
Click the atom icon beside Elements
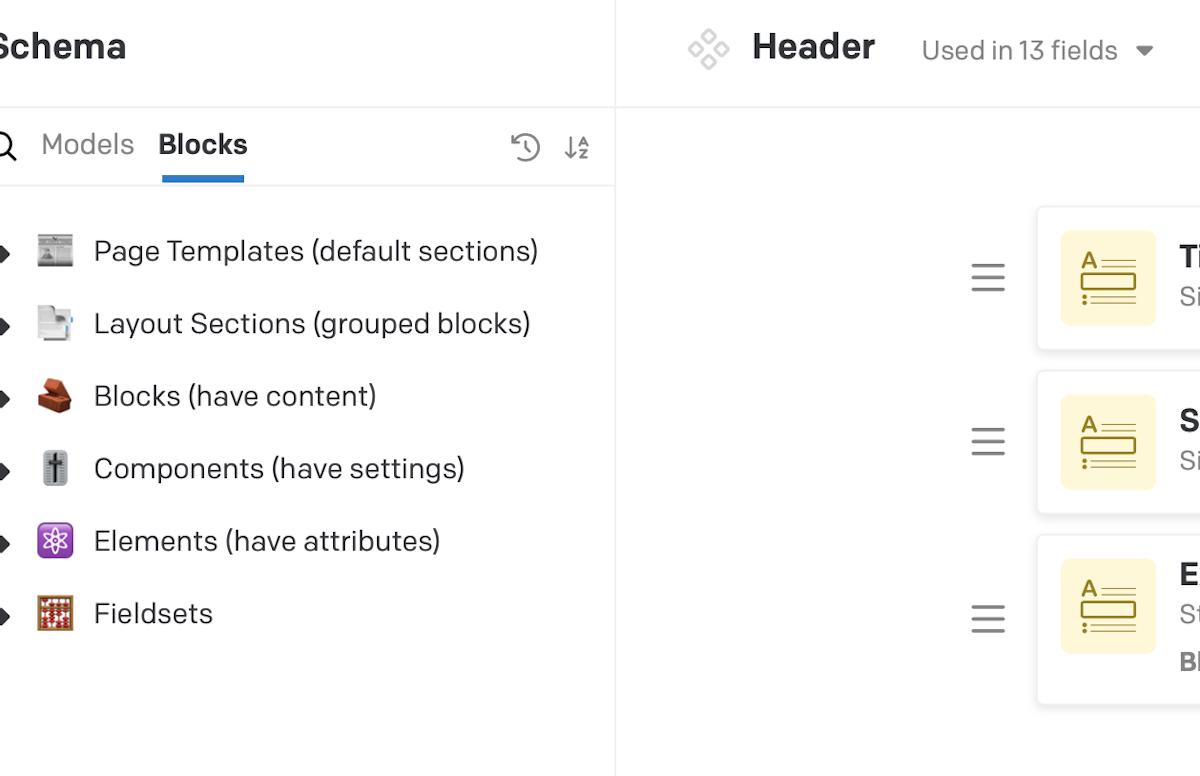(x=55, y=541)
